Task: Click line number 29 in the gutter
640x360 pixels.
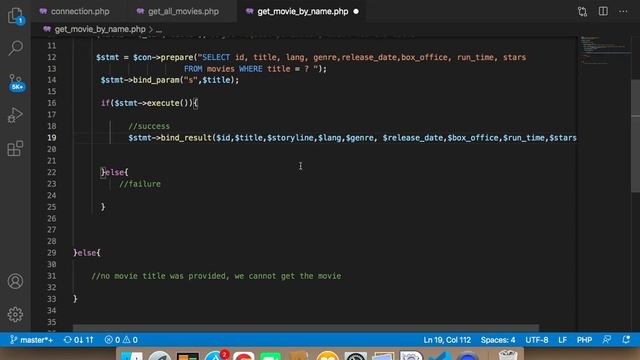Action: click(51, 253)
